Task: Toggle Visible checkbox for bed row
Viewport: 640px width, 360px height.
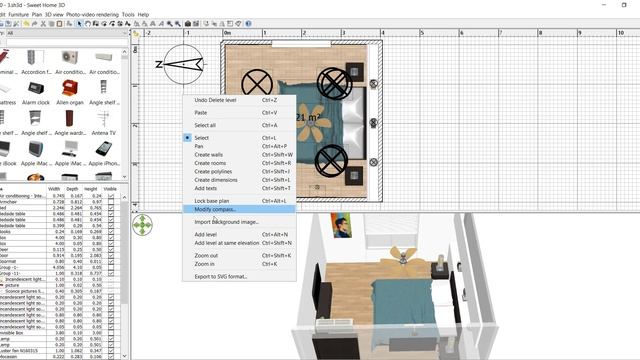Action: click(111, 208)
